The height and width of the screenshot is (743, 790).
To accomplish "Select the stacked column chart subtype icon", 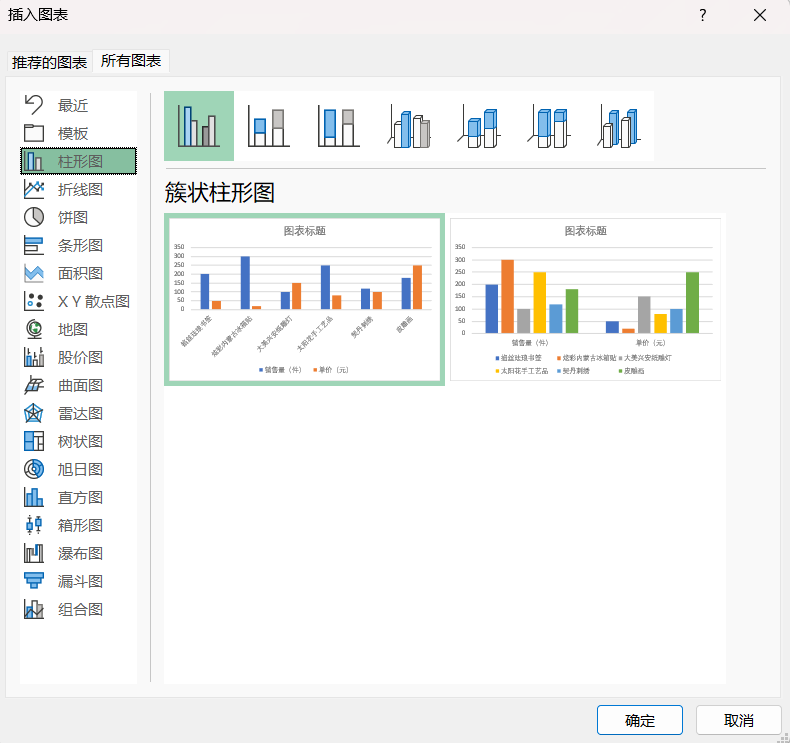I will [x=269, y=127].
